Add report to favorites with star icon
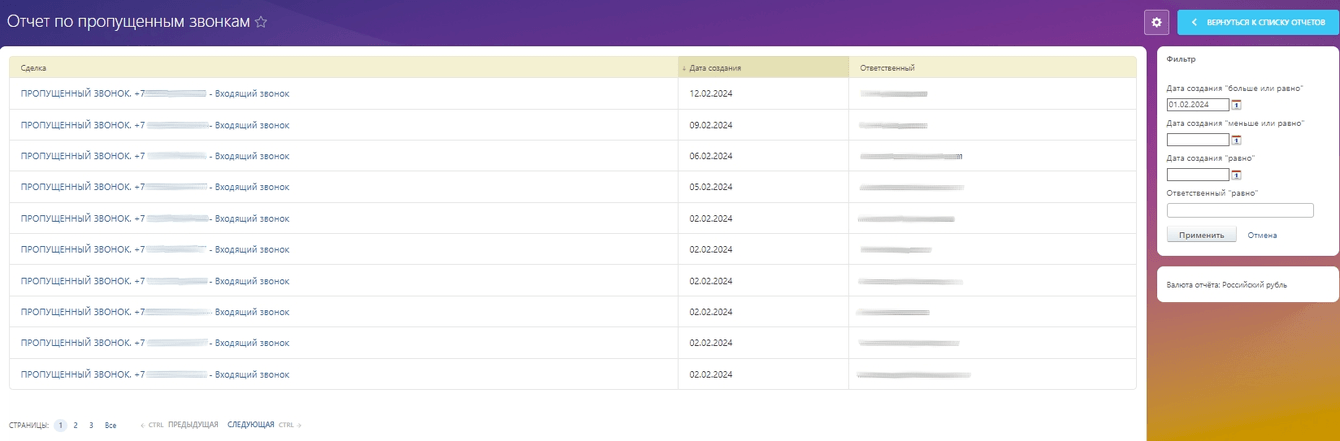This screenshot has height=441, width=1340. (261, 22)
